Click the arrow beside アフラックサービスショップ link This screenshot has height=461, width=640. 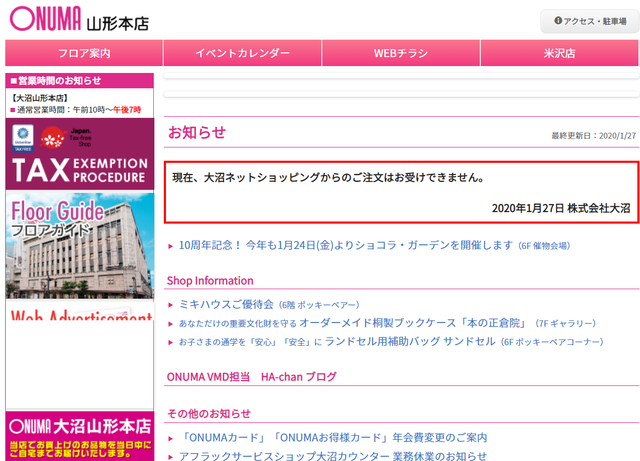click(x=171, y=457)
